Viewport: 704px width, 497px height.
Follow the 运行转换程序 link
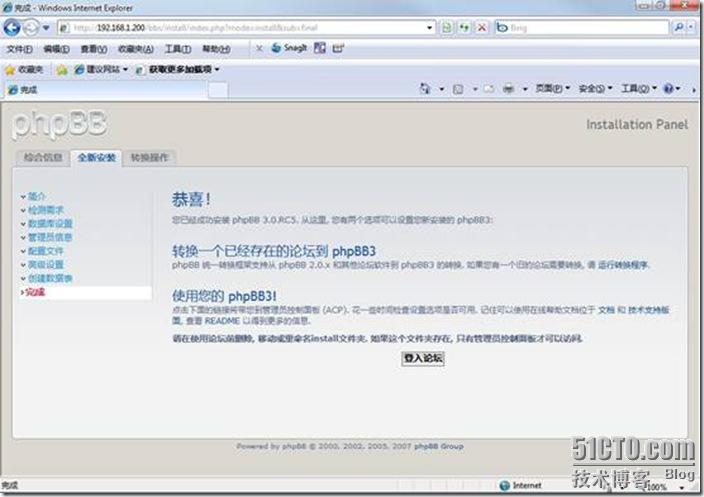tap(623, 265)
